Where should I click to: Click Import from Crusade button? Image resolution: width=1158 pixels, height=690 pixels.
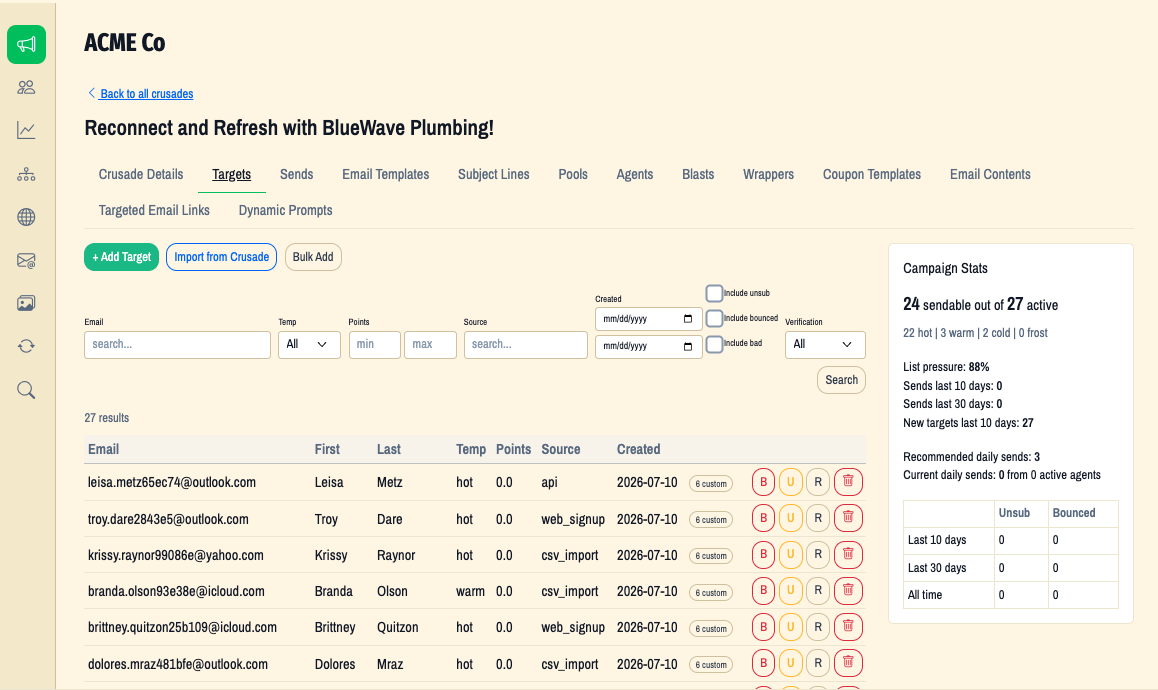(222, 257)
